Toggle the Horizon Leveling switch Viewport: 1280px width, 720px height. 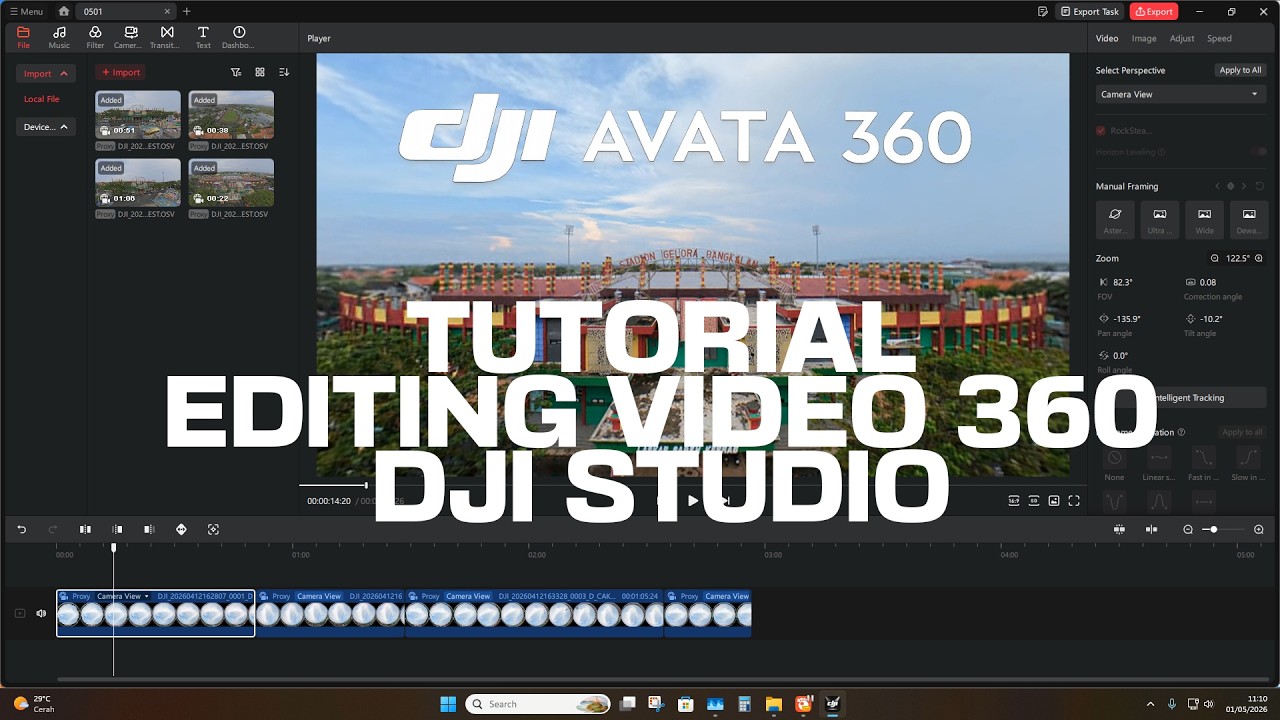click(1261, 152)
